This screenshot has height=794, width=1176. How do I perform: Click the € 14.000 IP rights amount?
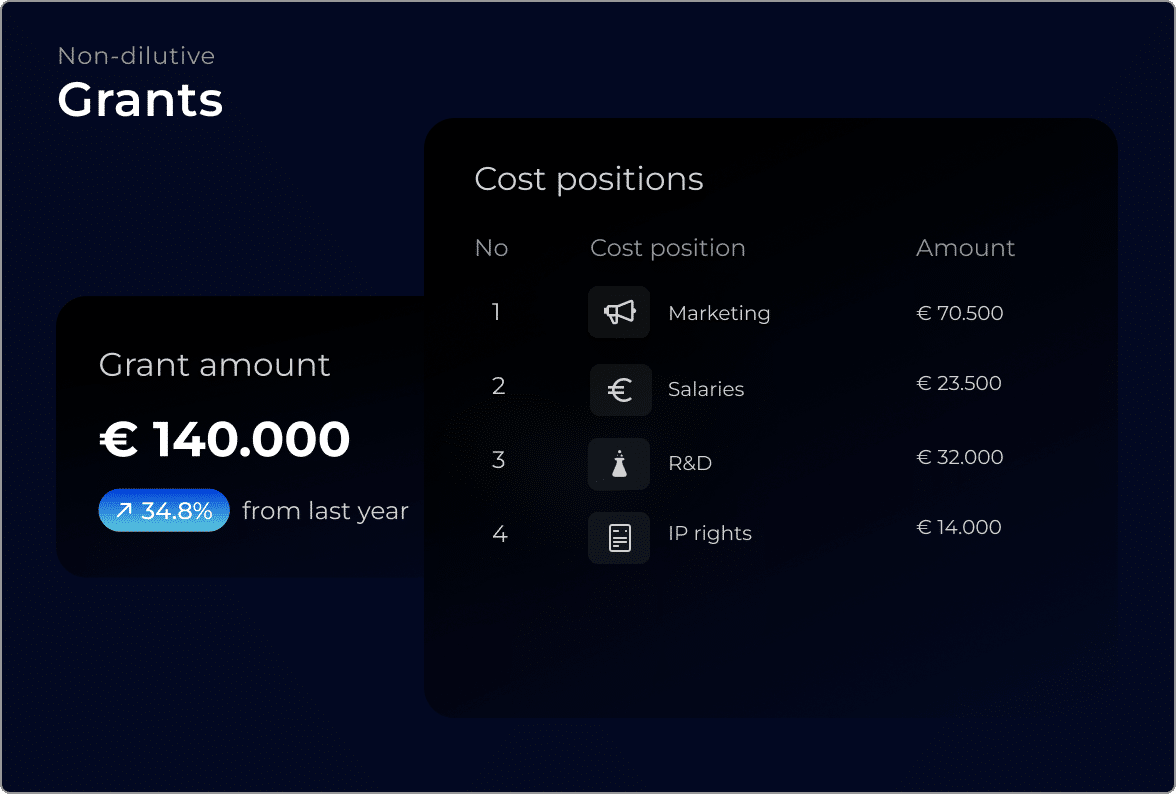click(x=959, y=527)
